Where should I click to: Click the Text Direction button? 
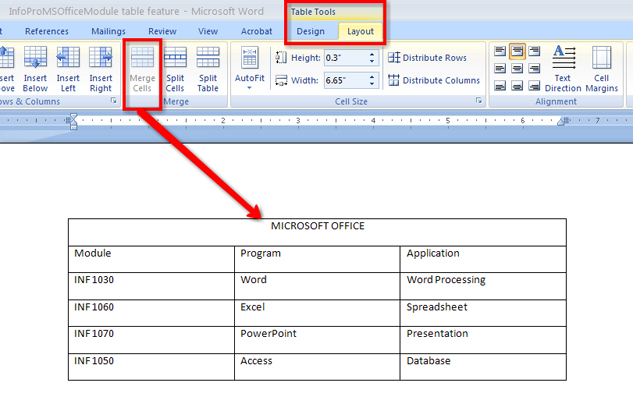(x=563, y=69)
